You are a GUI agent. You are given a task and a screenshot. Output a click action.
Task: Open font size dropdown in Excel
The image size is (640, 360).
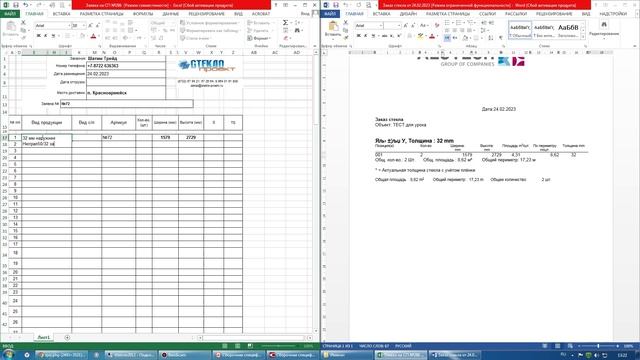coord(84,26)
